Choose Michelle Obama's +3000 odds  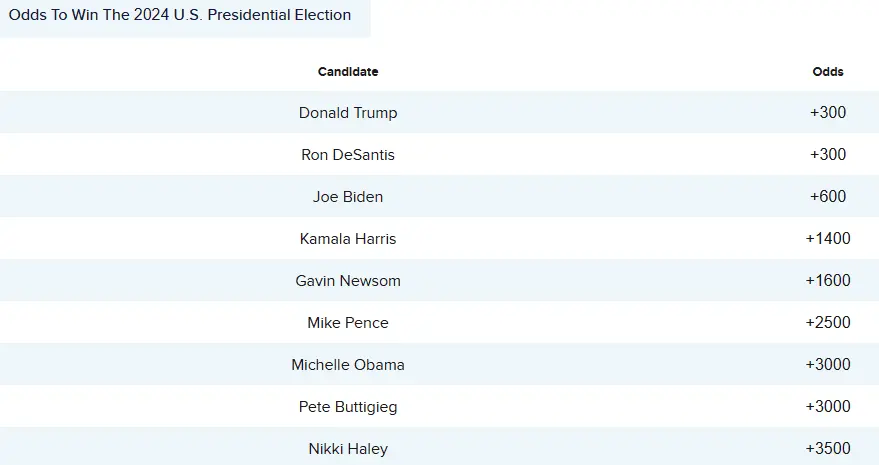point(828,365)
